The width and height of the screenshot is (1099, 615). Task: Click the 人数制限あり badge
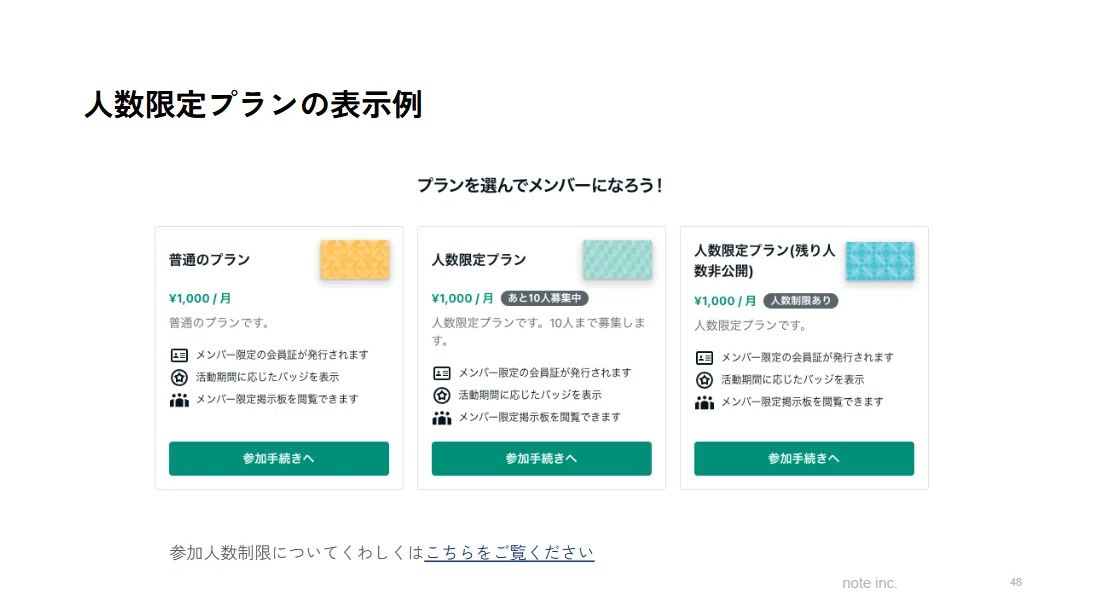[x=800, y=301]
